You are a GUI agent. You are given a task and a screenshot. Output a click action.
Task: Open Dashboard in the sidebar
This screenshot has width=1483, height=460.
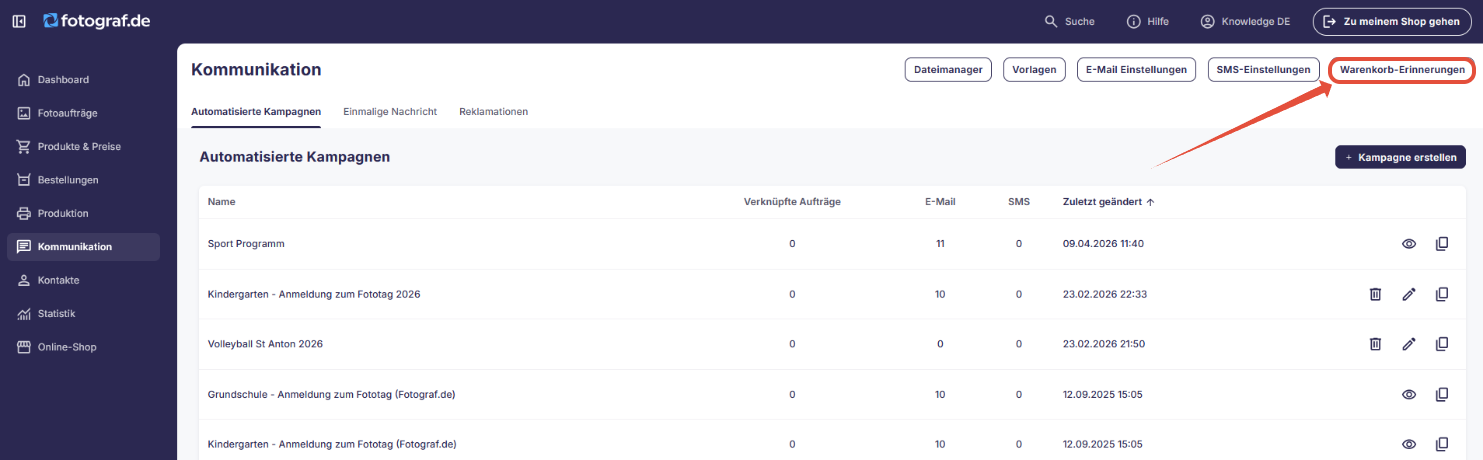[83, 80]
